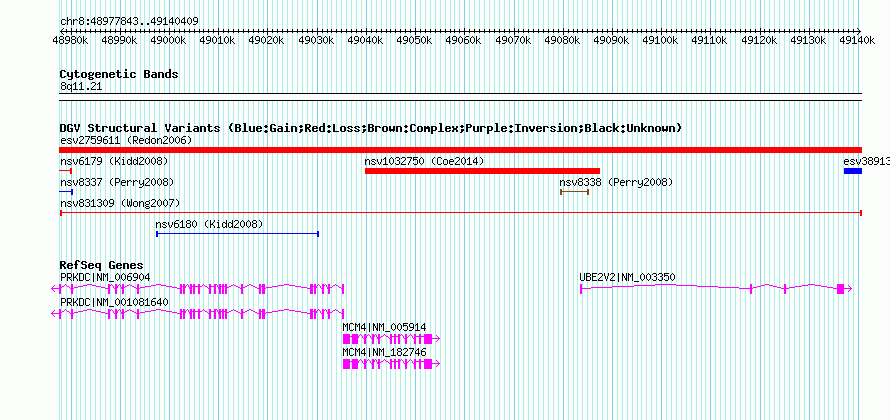The height and width of the screenshot is (420, 890).
Task: Click the 'PRKDC|NM_001081640' label
Action: [114, 302]
